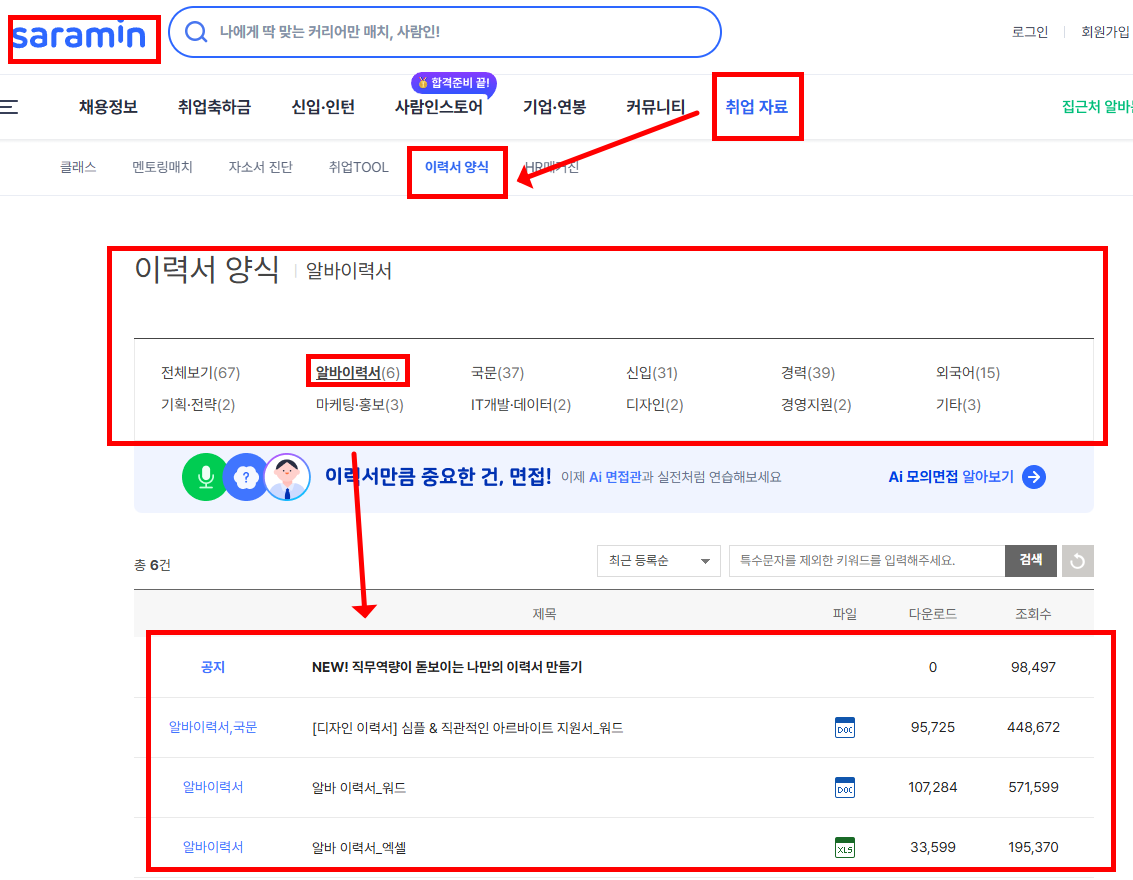Open 취업 자료 menu

click(757, 107)
